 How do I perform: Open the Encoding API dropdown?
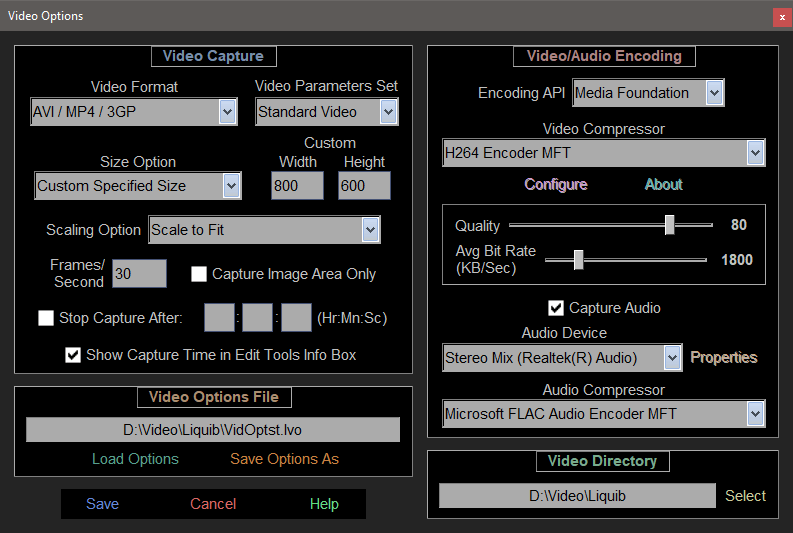[713, 93]
